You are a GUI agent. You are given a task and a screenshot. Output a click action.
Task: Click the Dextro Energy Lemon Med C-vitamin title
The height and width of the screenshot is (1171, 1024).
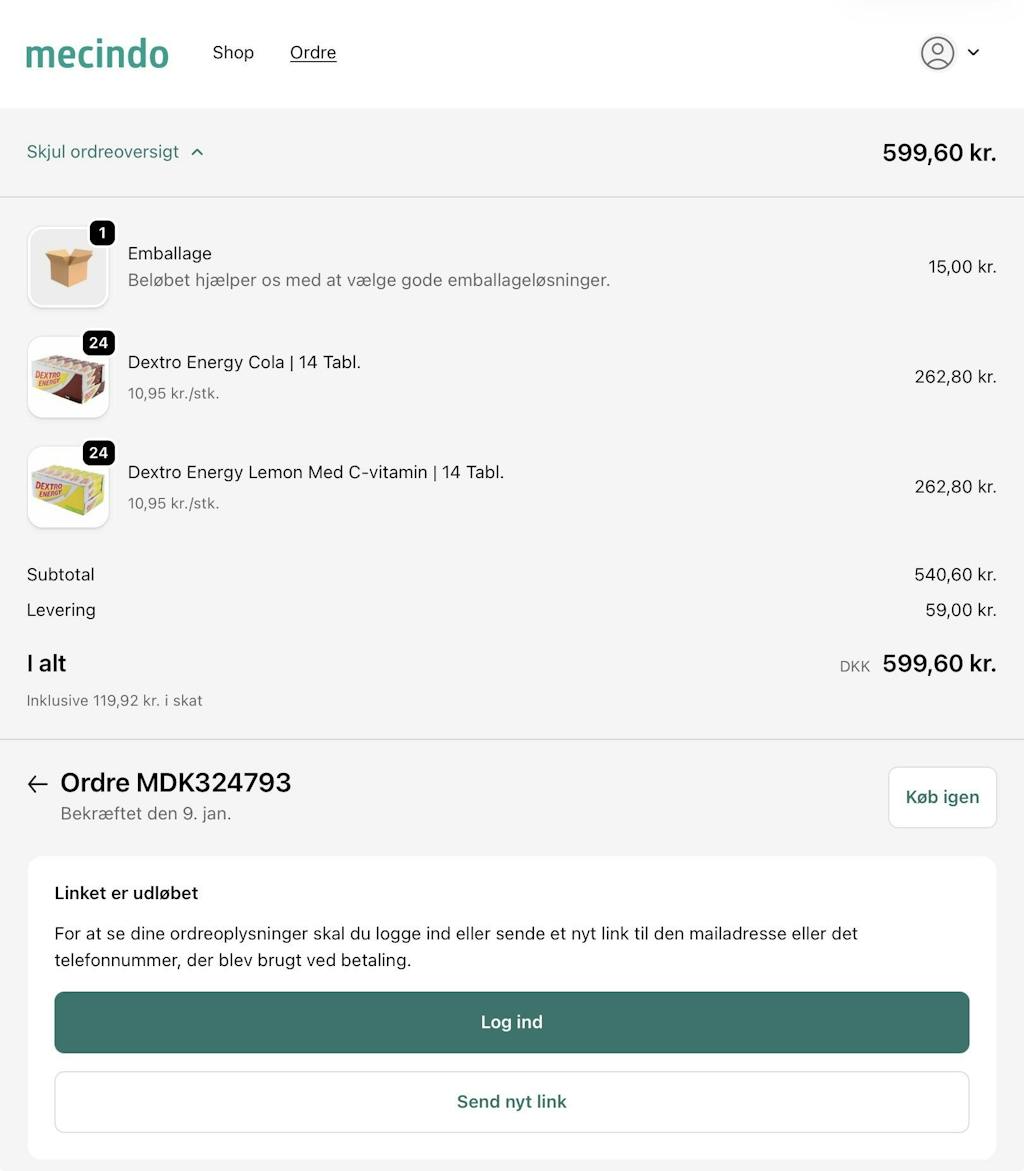tap(316, 472)
